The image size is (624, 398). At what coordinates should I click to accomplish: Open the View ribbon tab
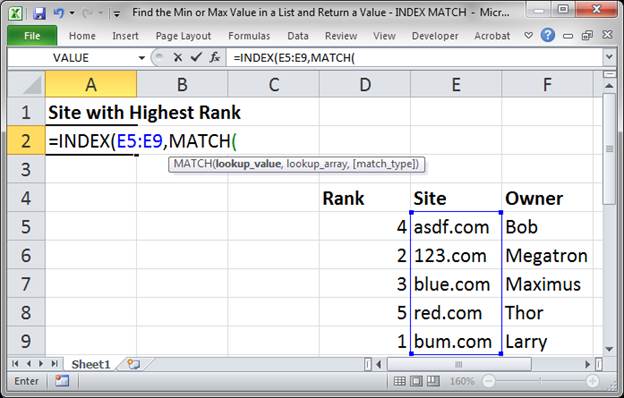click(384, 36)
